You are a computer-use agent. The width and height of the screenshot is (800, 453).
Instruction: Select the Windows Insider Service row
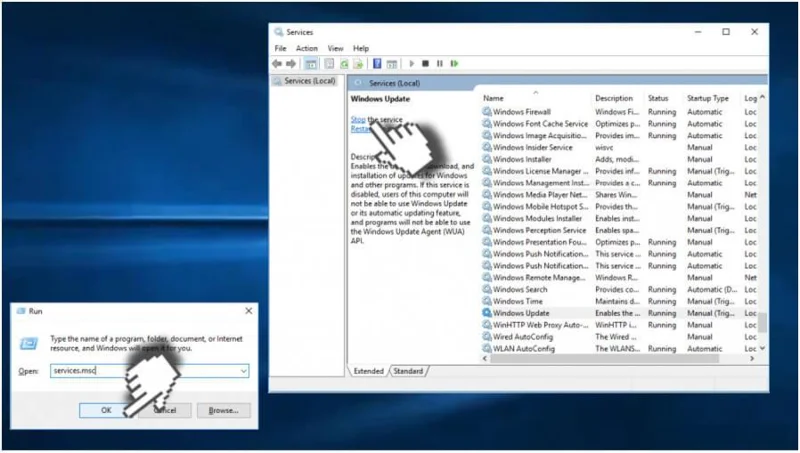pyautogui.click(x=619, y=147)
